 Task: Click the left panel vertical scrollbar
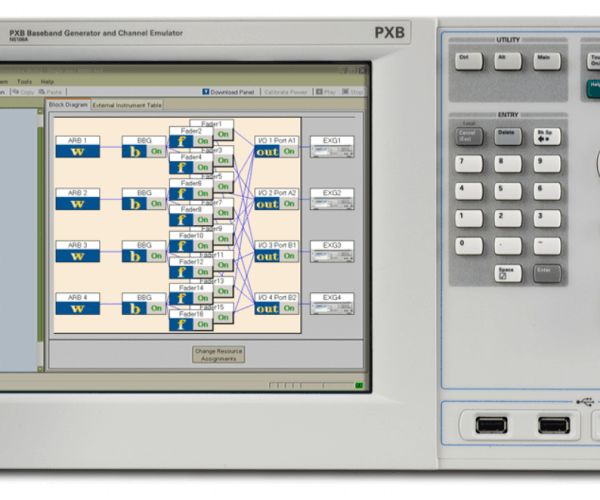40,239
